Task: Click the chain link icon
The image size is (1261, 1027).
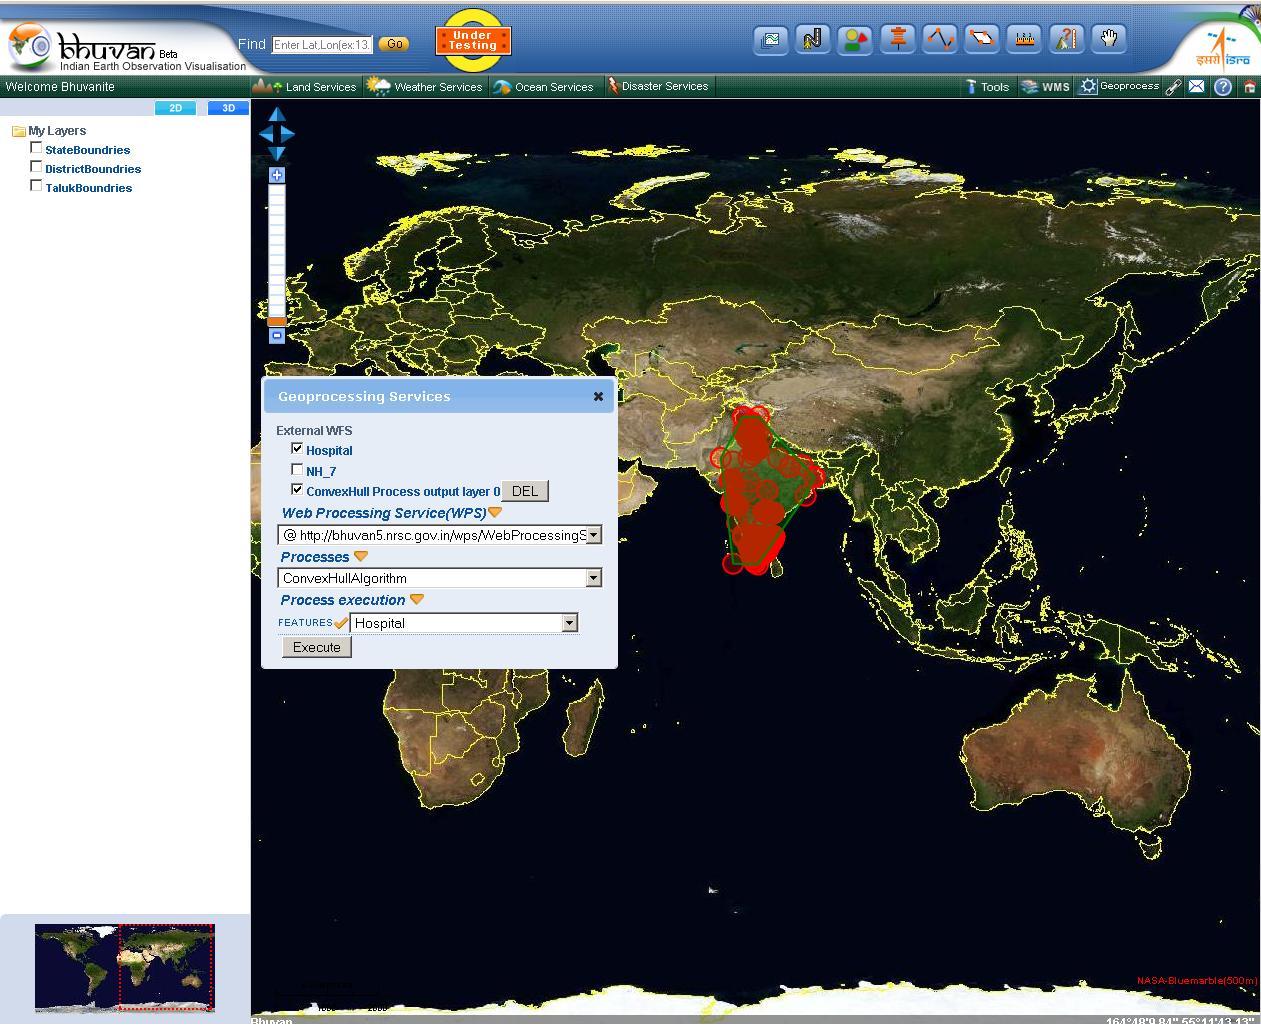Action: [1174, 87]
